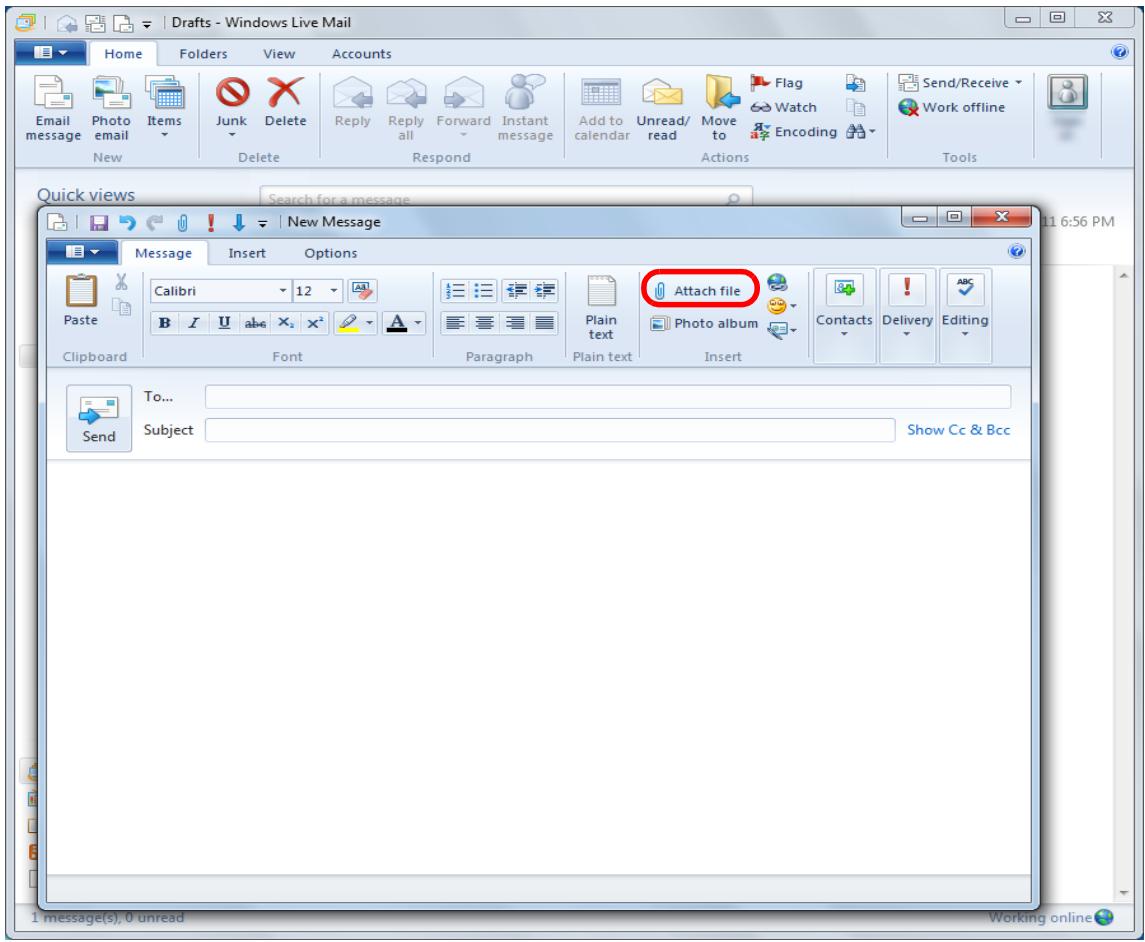This screenshot has width=1145, height=942.
Task: Select the Message tab in New Message
Action: click(x=164, y=253)
